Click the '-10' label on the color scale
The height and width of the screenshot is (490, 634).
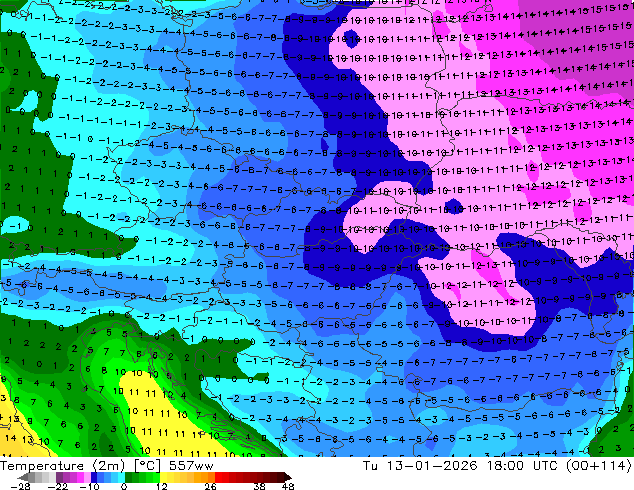tap(89, 486)
